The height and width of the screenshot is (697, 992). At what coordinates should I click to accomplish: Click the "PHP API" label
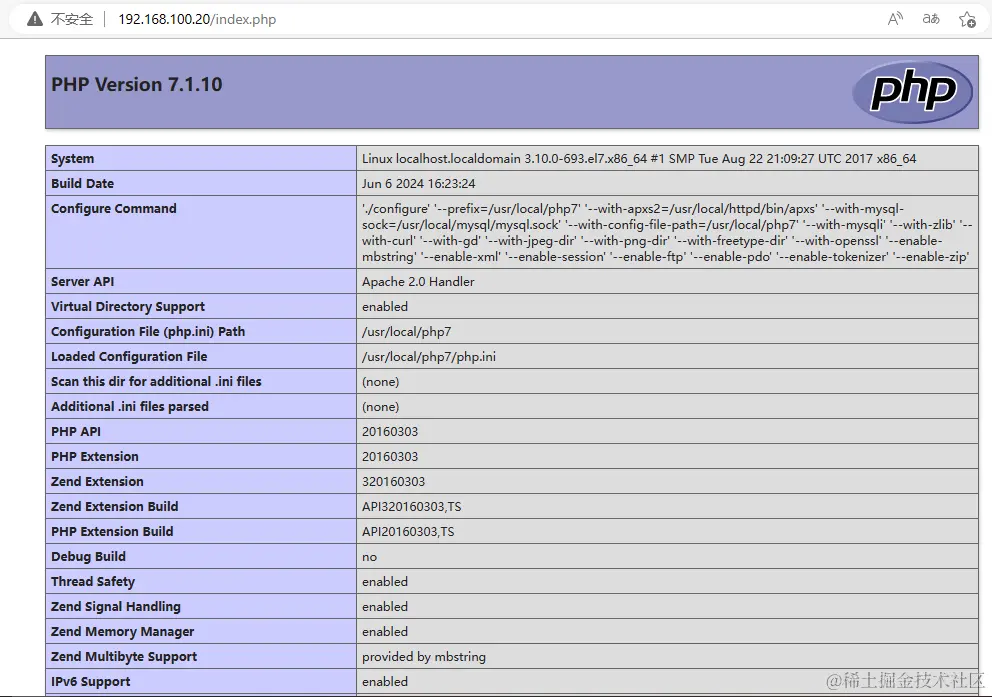point(76,431)
